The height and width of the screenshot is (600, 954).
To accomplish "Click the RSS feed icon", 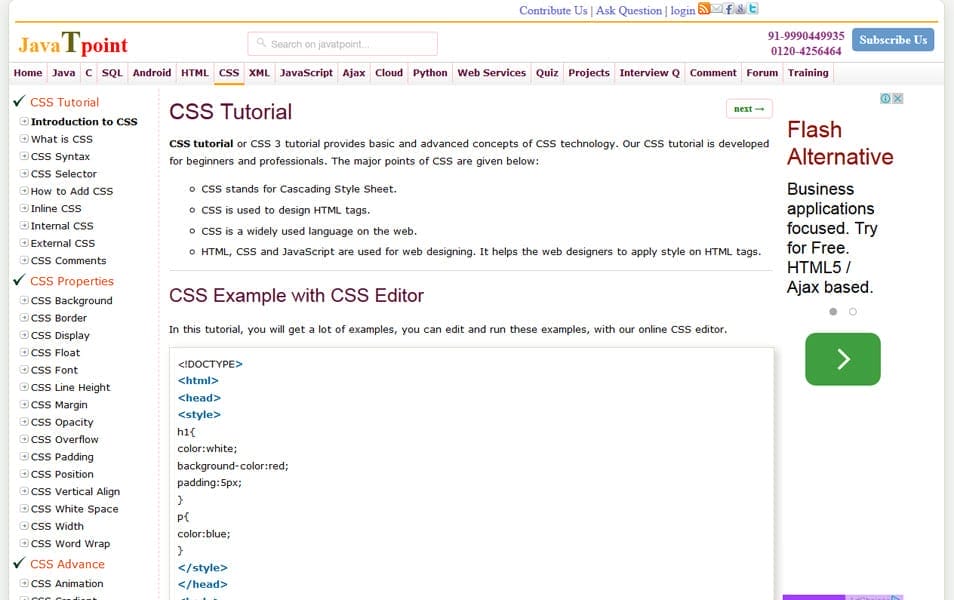I will click(x=704, y=9).
